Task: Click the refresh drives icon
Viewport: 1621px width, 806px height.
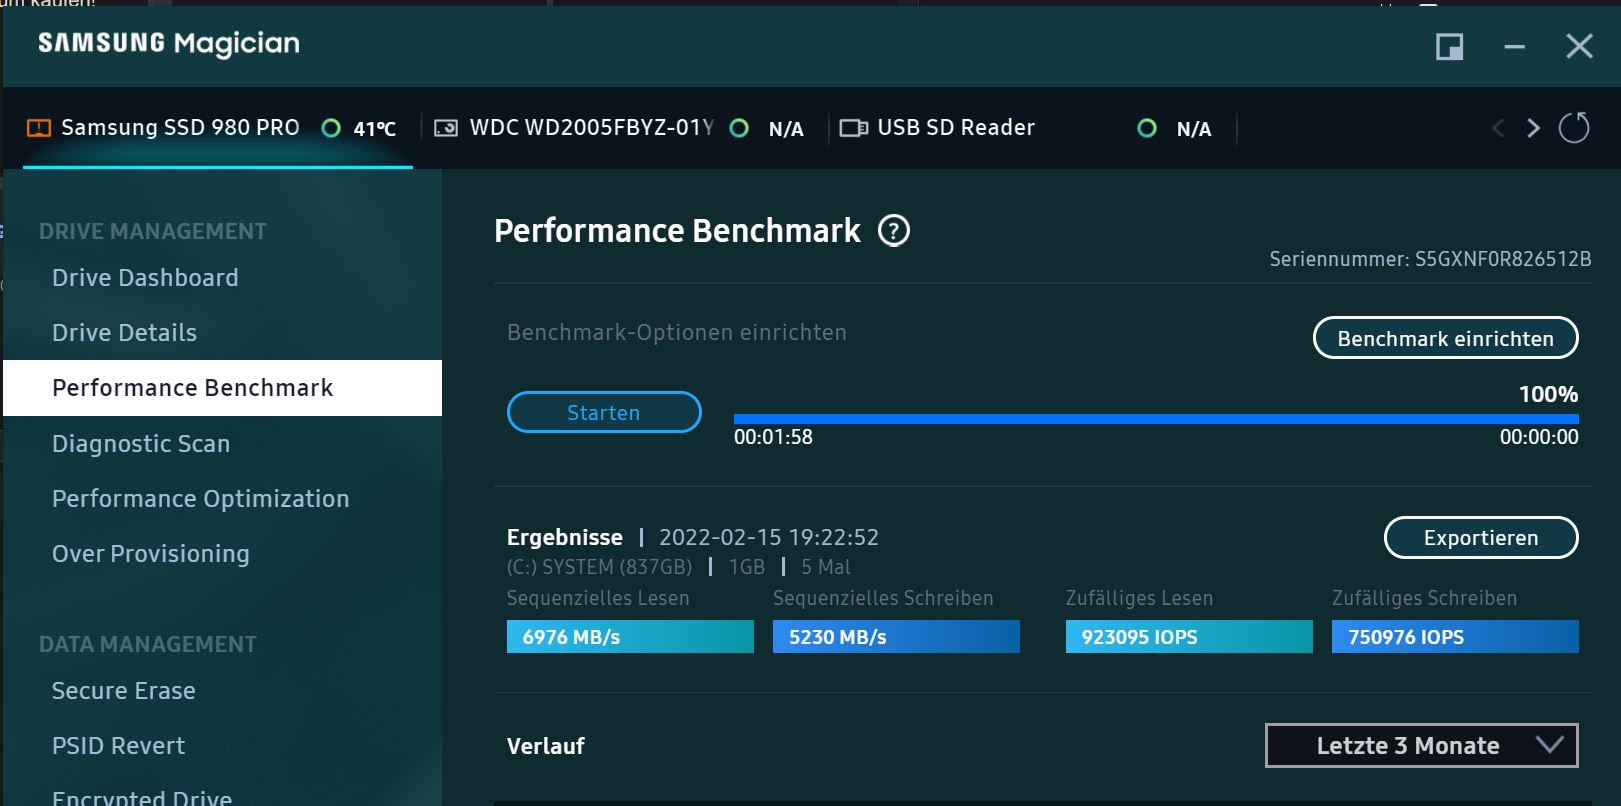Action: pyautogui.click(x=1573, y=128)
